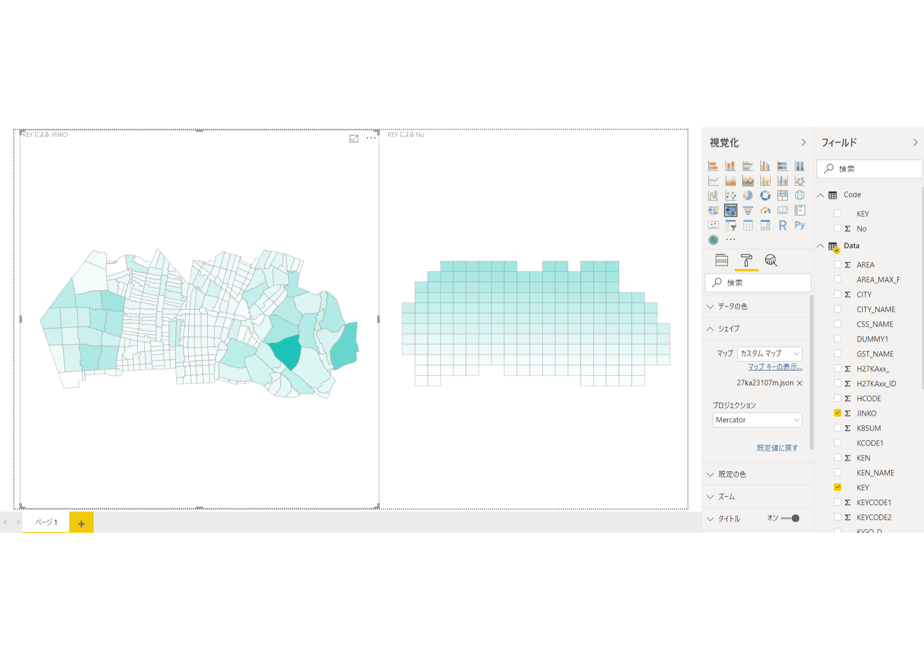Switch to ページ 1 tab
The width and height of the screenshot is (924, 660).
(46, 522)
